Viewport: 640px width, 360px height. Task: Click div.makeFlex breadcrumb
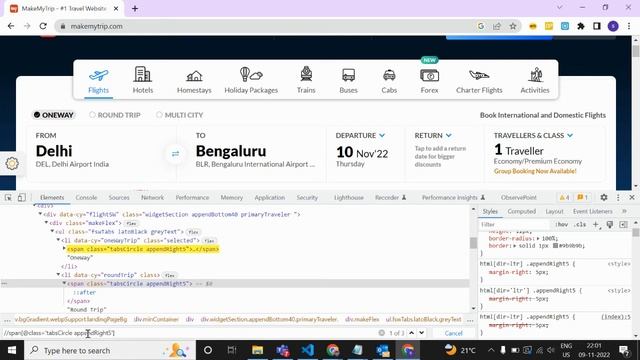(x=362, y=320)
